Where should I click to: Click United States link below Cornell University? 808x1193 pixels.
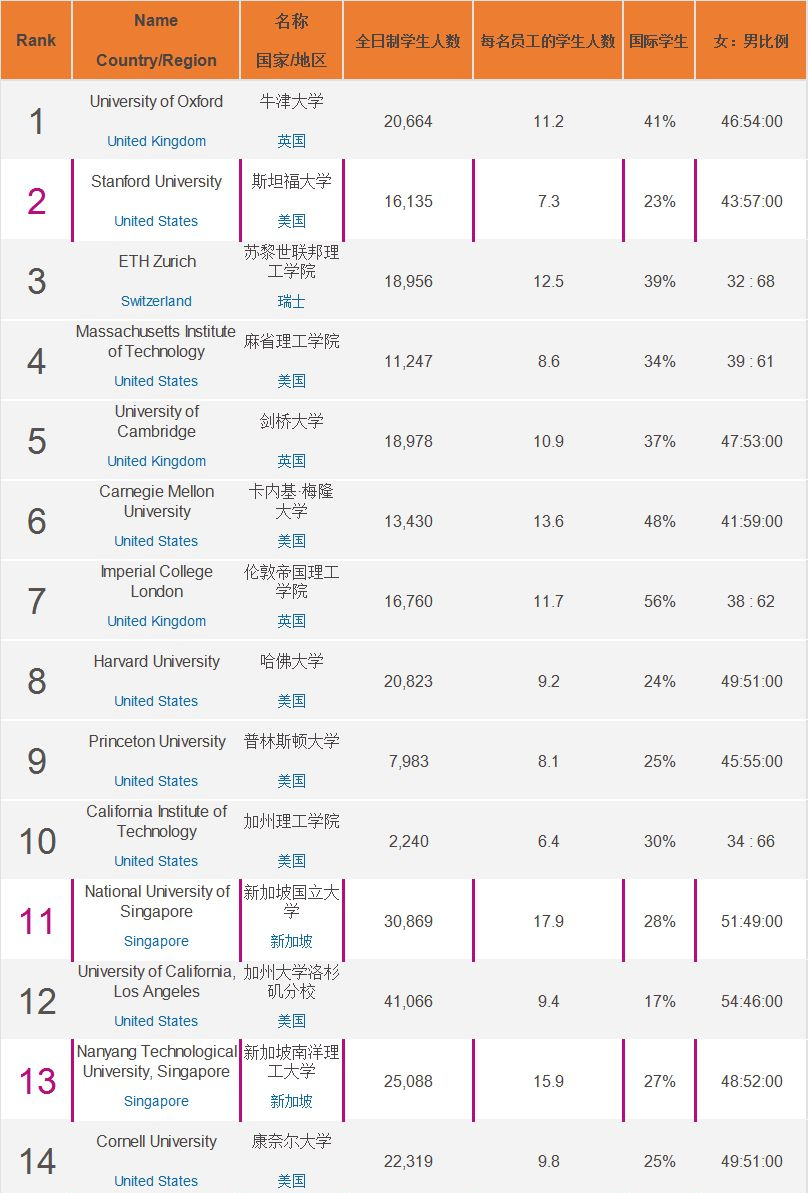point(156,1181)
